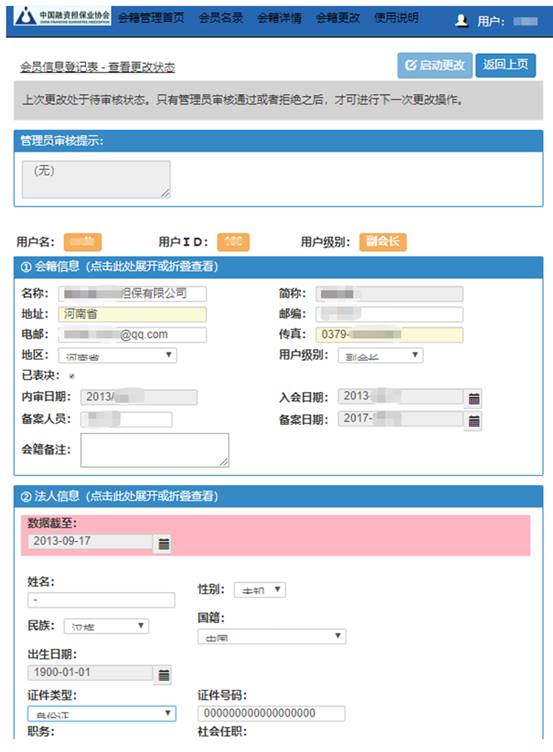Open the 用户级别 dropdown

[380, 355]
